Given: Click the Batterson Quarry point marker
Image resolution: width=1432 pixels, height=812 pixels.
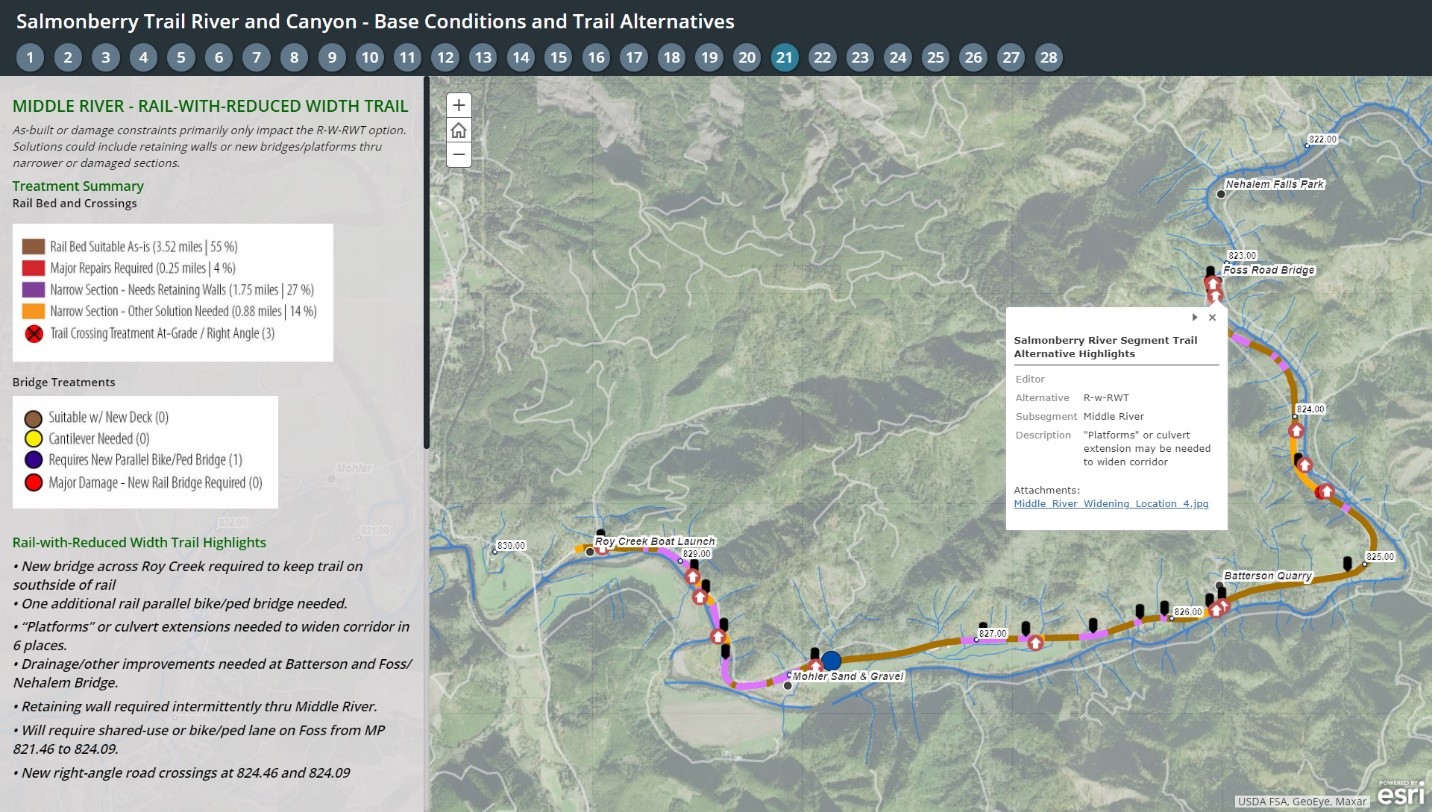Looking at the screenshot, I should pos(1216,586).
